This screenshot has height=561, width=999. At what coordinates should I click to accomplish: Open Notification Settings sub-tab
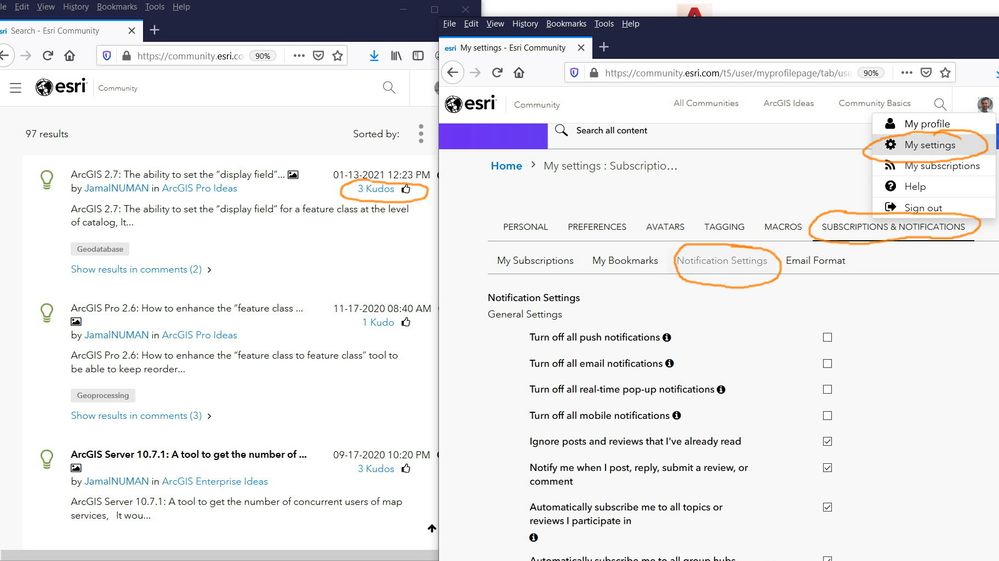pos(722,260)
